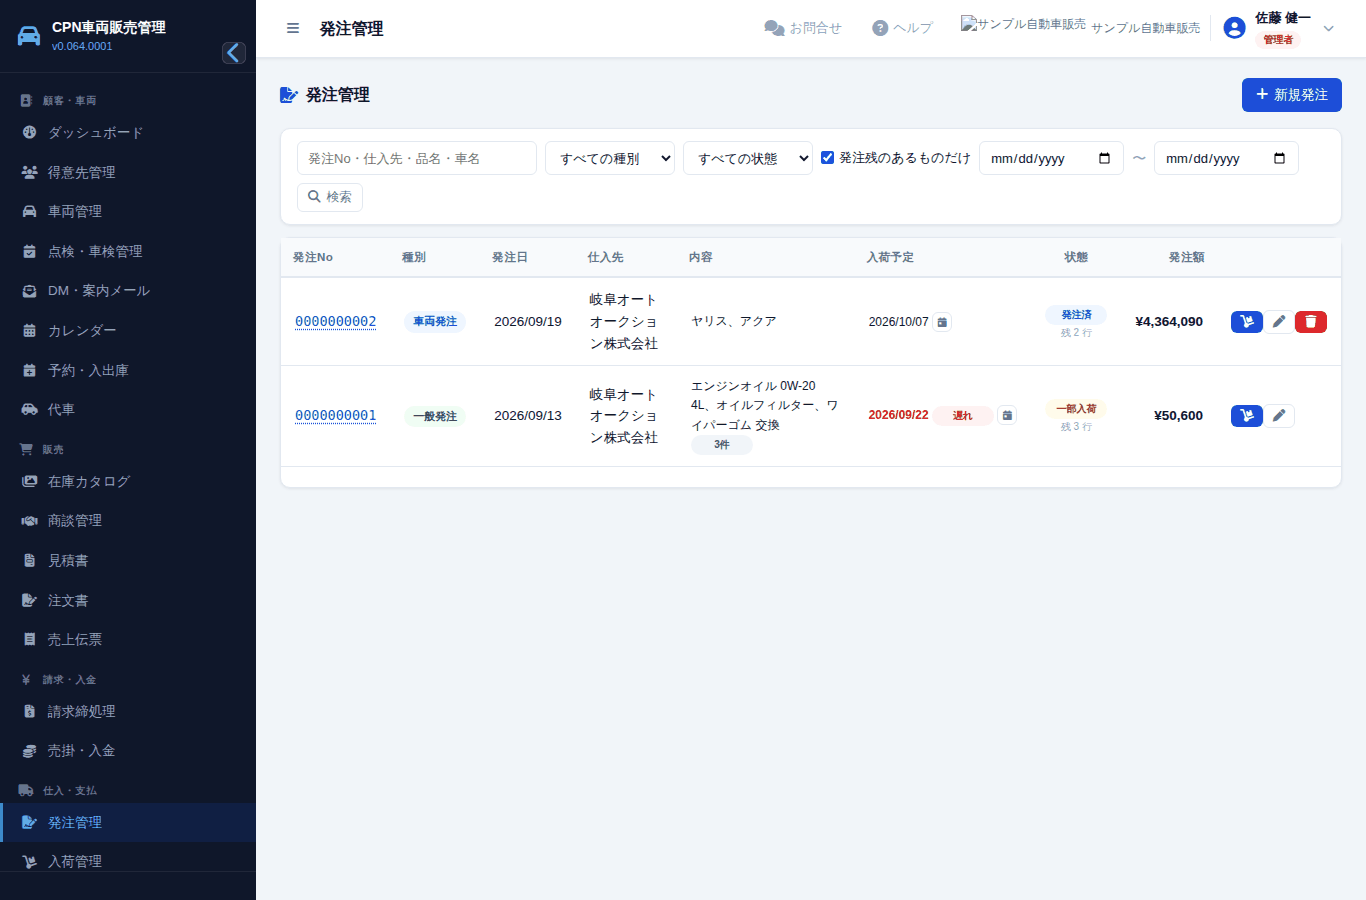
Task: Open 注文書 in sidebar
Action: [128, 600]
